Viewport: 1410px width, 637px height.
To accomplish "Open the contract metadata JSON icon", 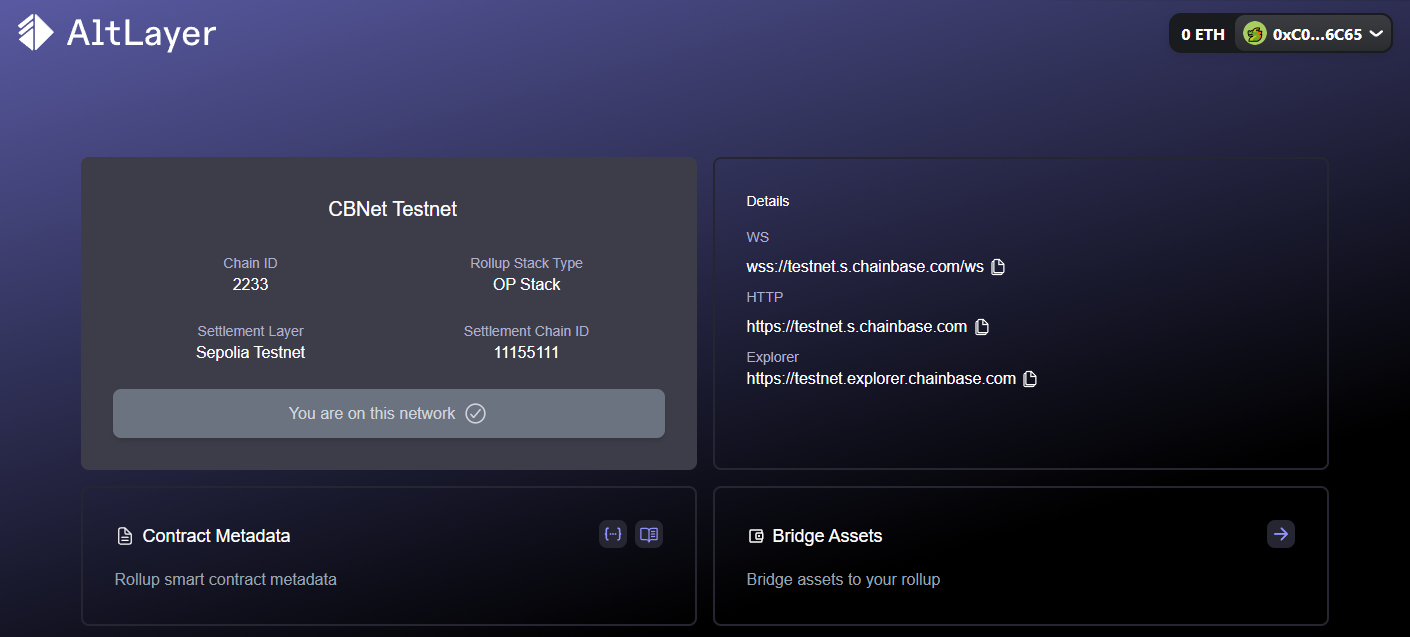I will (x=613, y=534).
